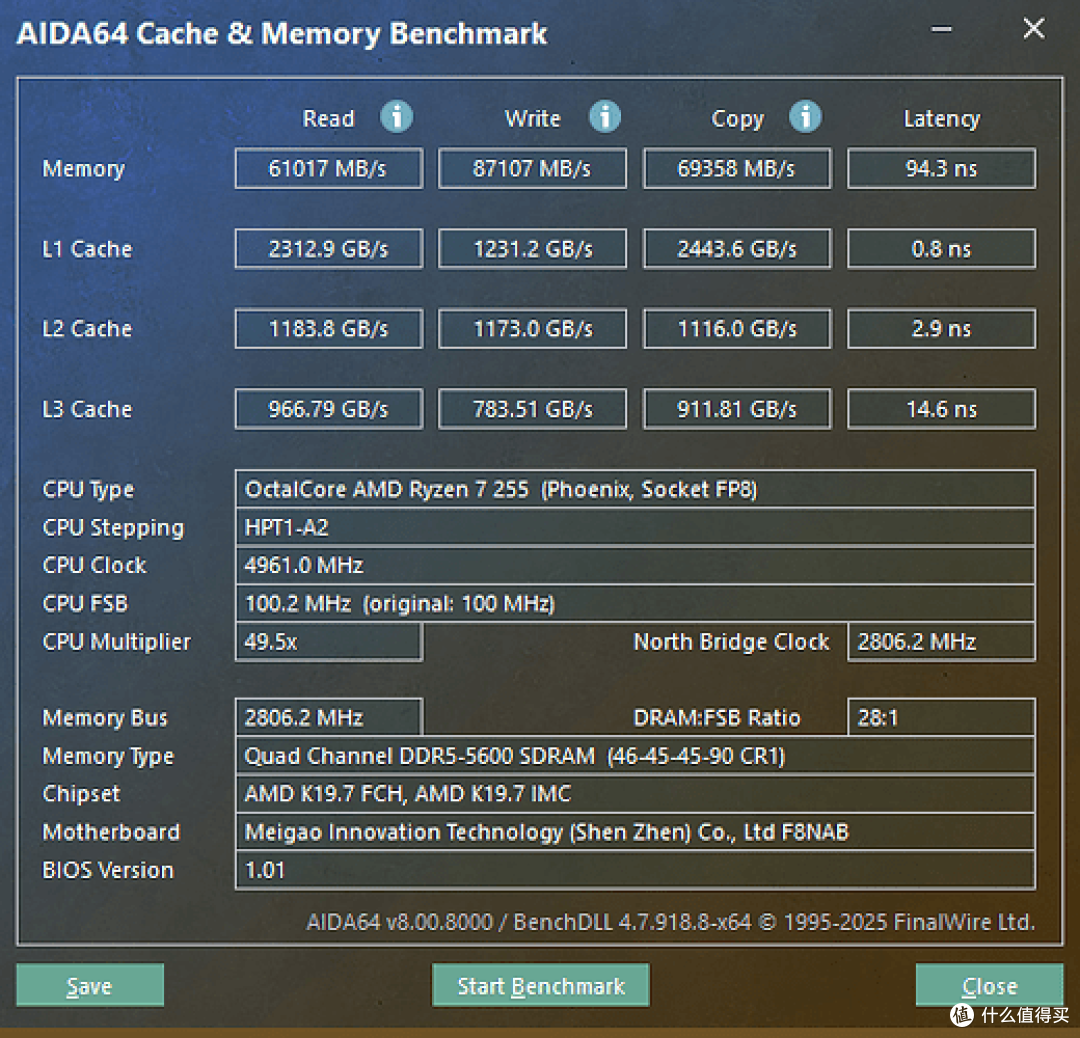1080x1038 pixels.
Task: Click the L1 Cache row label
Action: point(87,249)
